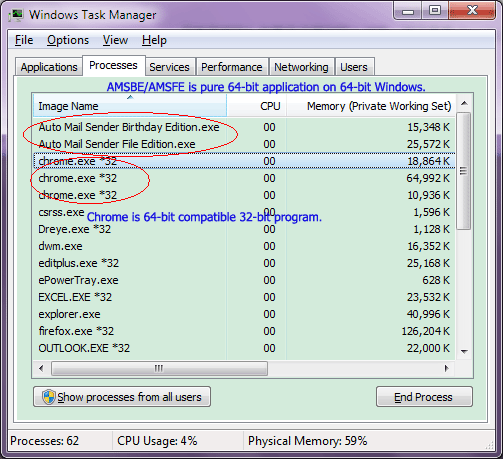The image size is (503, 459).
Task: Select the OUTLOOK.EXE *32 process
Action: click(244, 348)
